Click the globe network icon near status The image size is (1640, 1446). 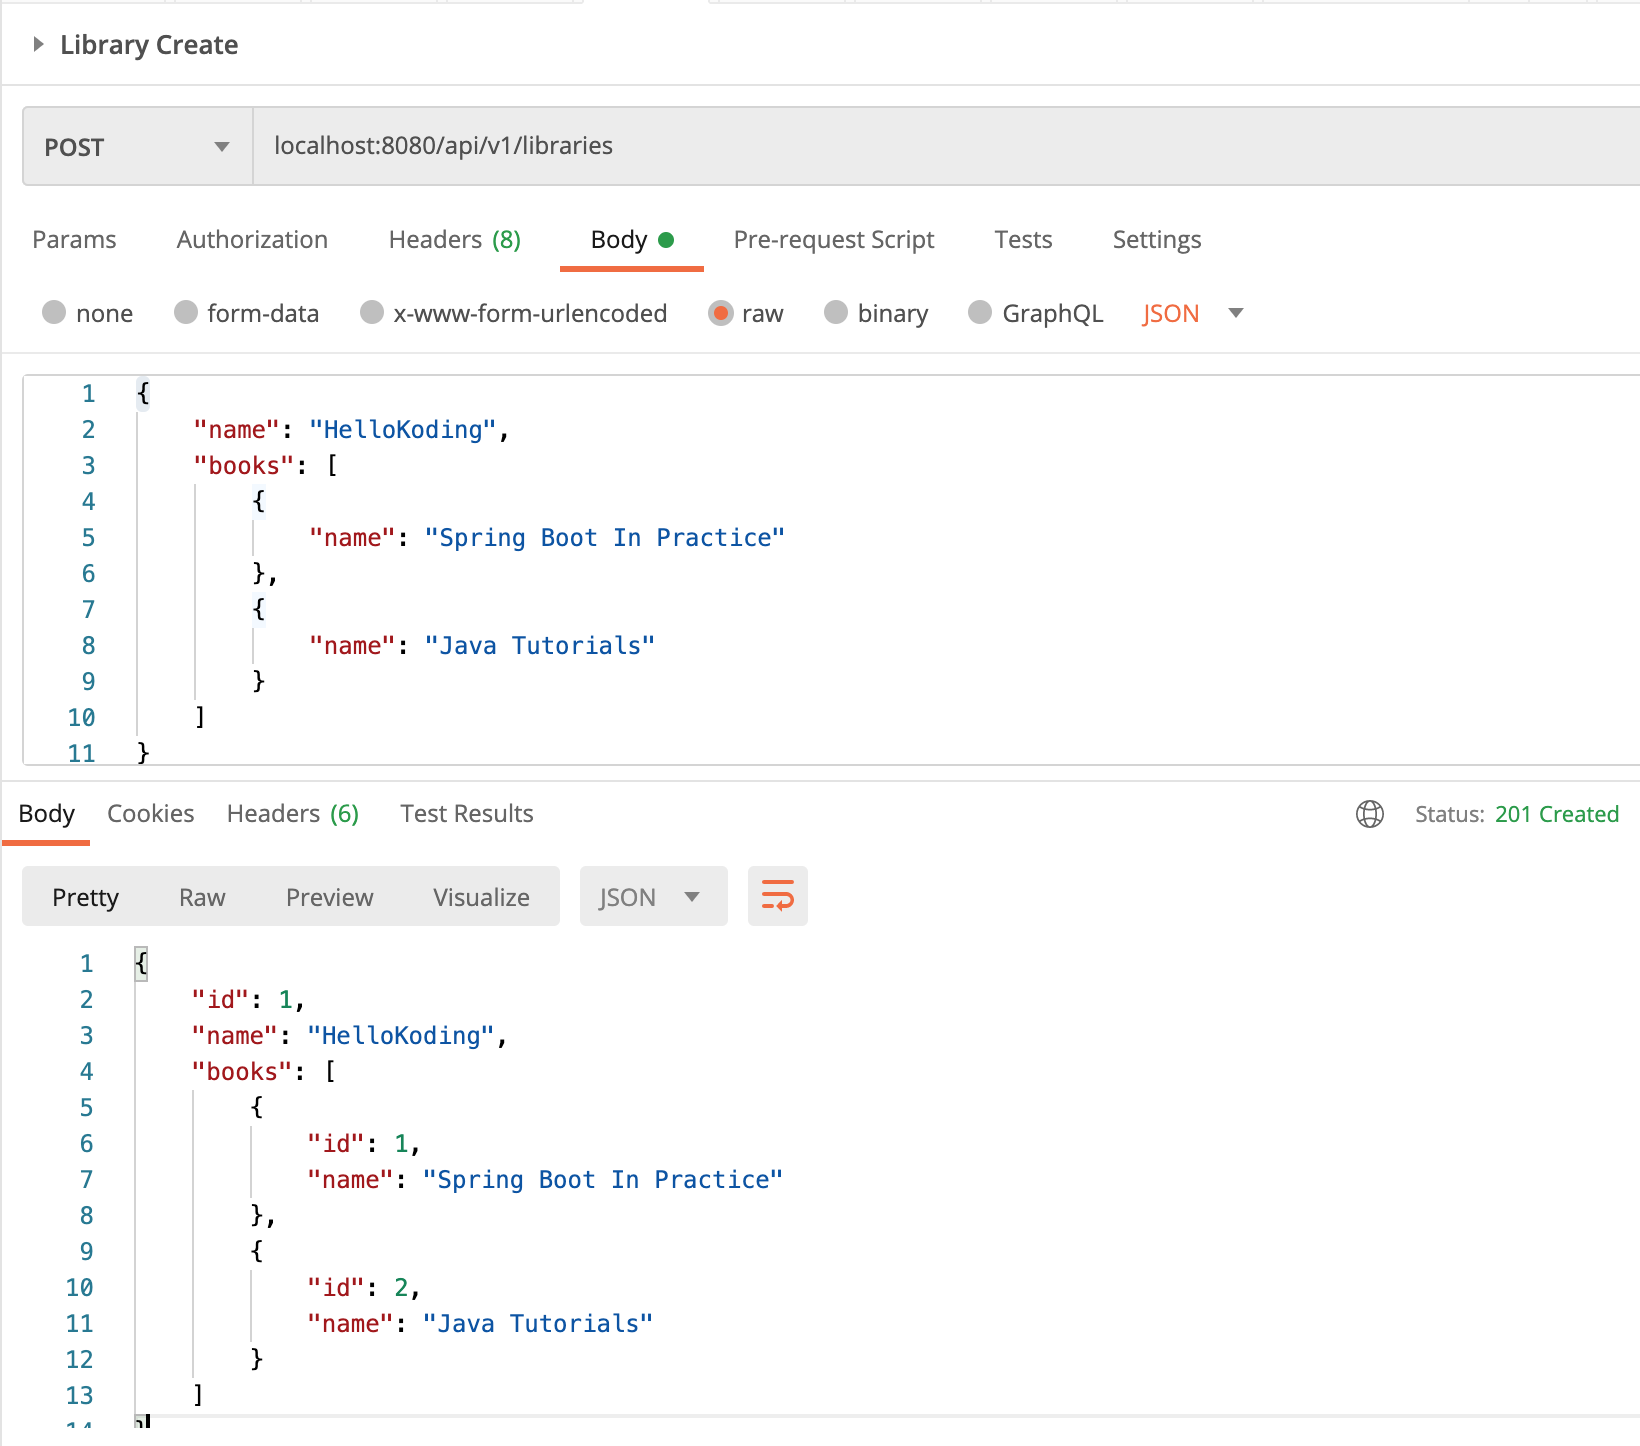point(1369,814)
